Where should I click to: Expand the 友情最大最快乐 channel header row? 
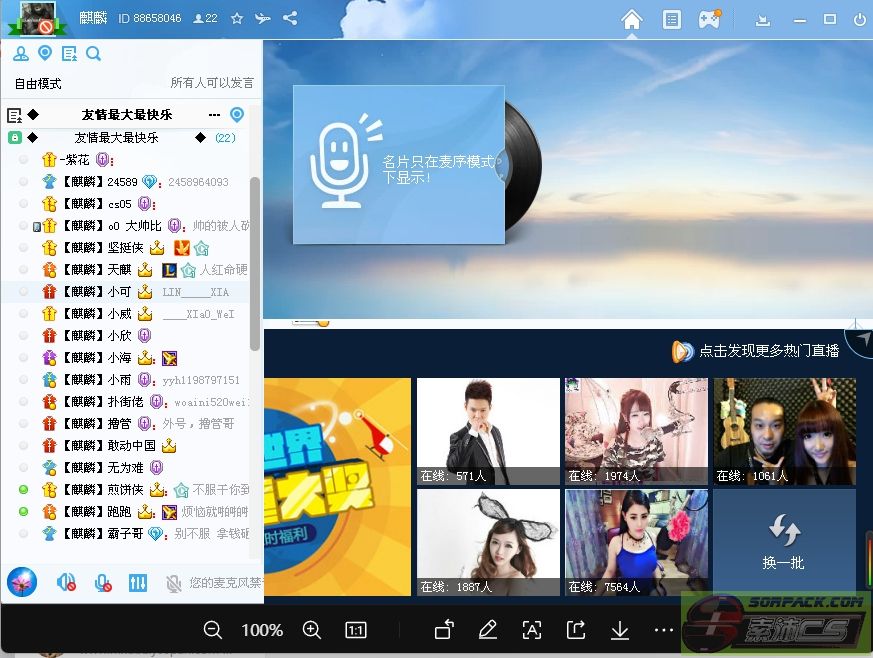126,115
